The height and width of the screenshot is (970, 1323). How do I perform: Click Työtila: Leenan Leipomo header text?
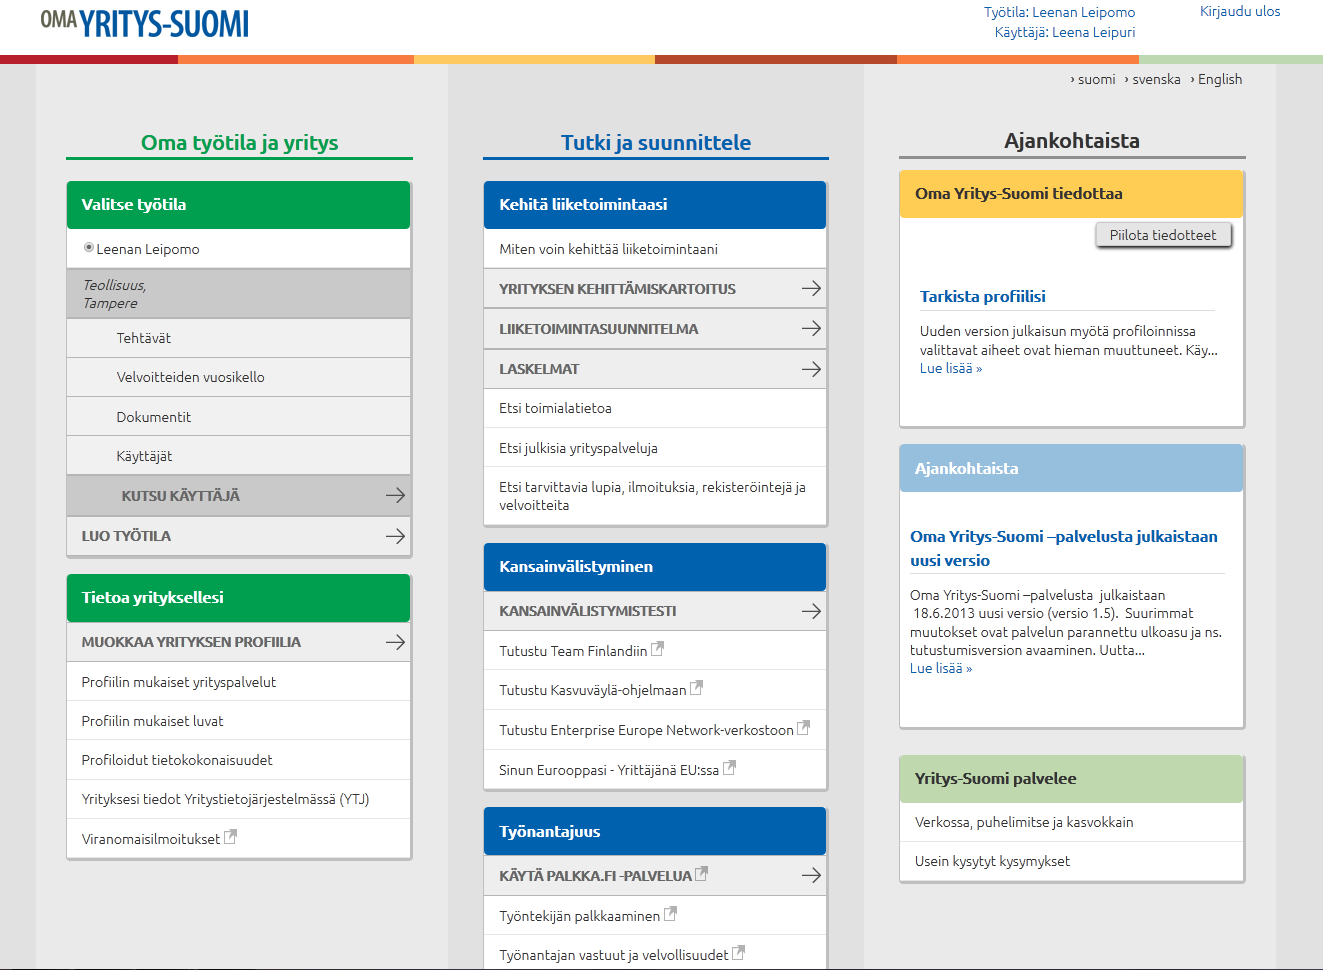tap(1059, 12)
